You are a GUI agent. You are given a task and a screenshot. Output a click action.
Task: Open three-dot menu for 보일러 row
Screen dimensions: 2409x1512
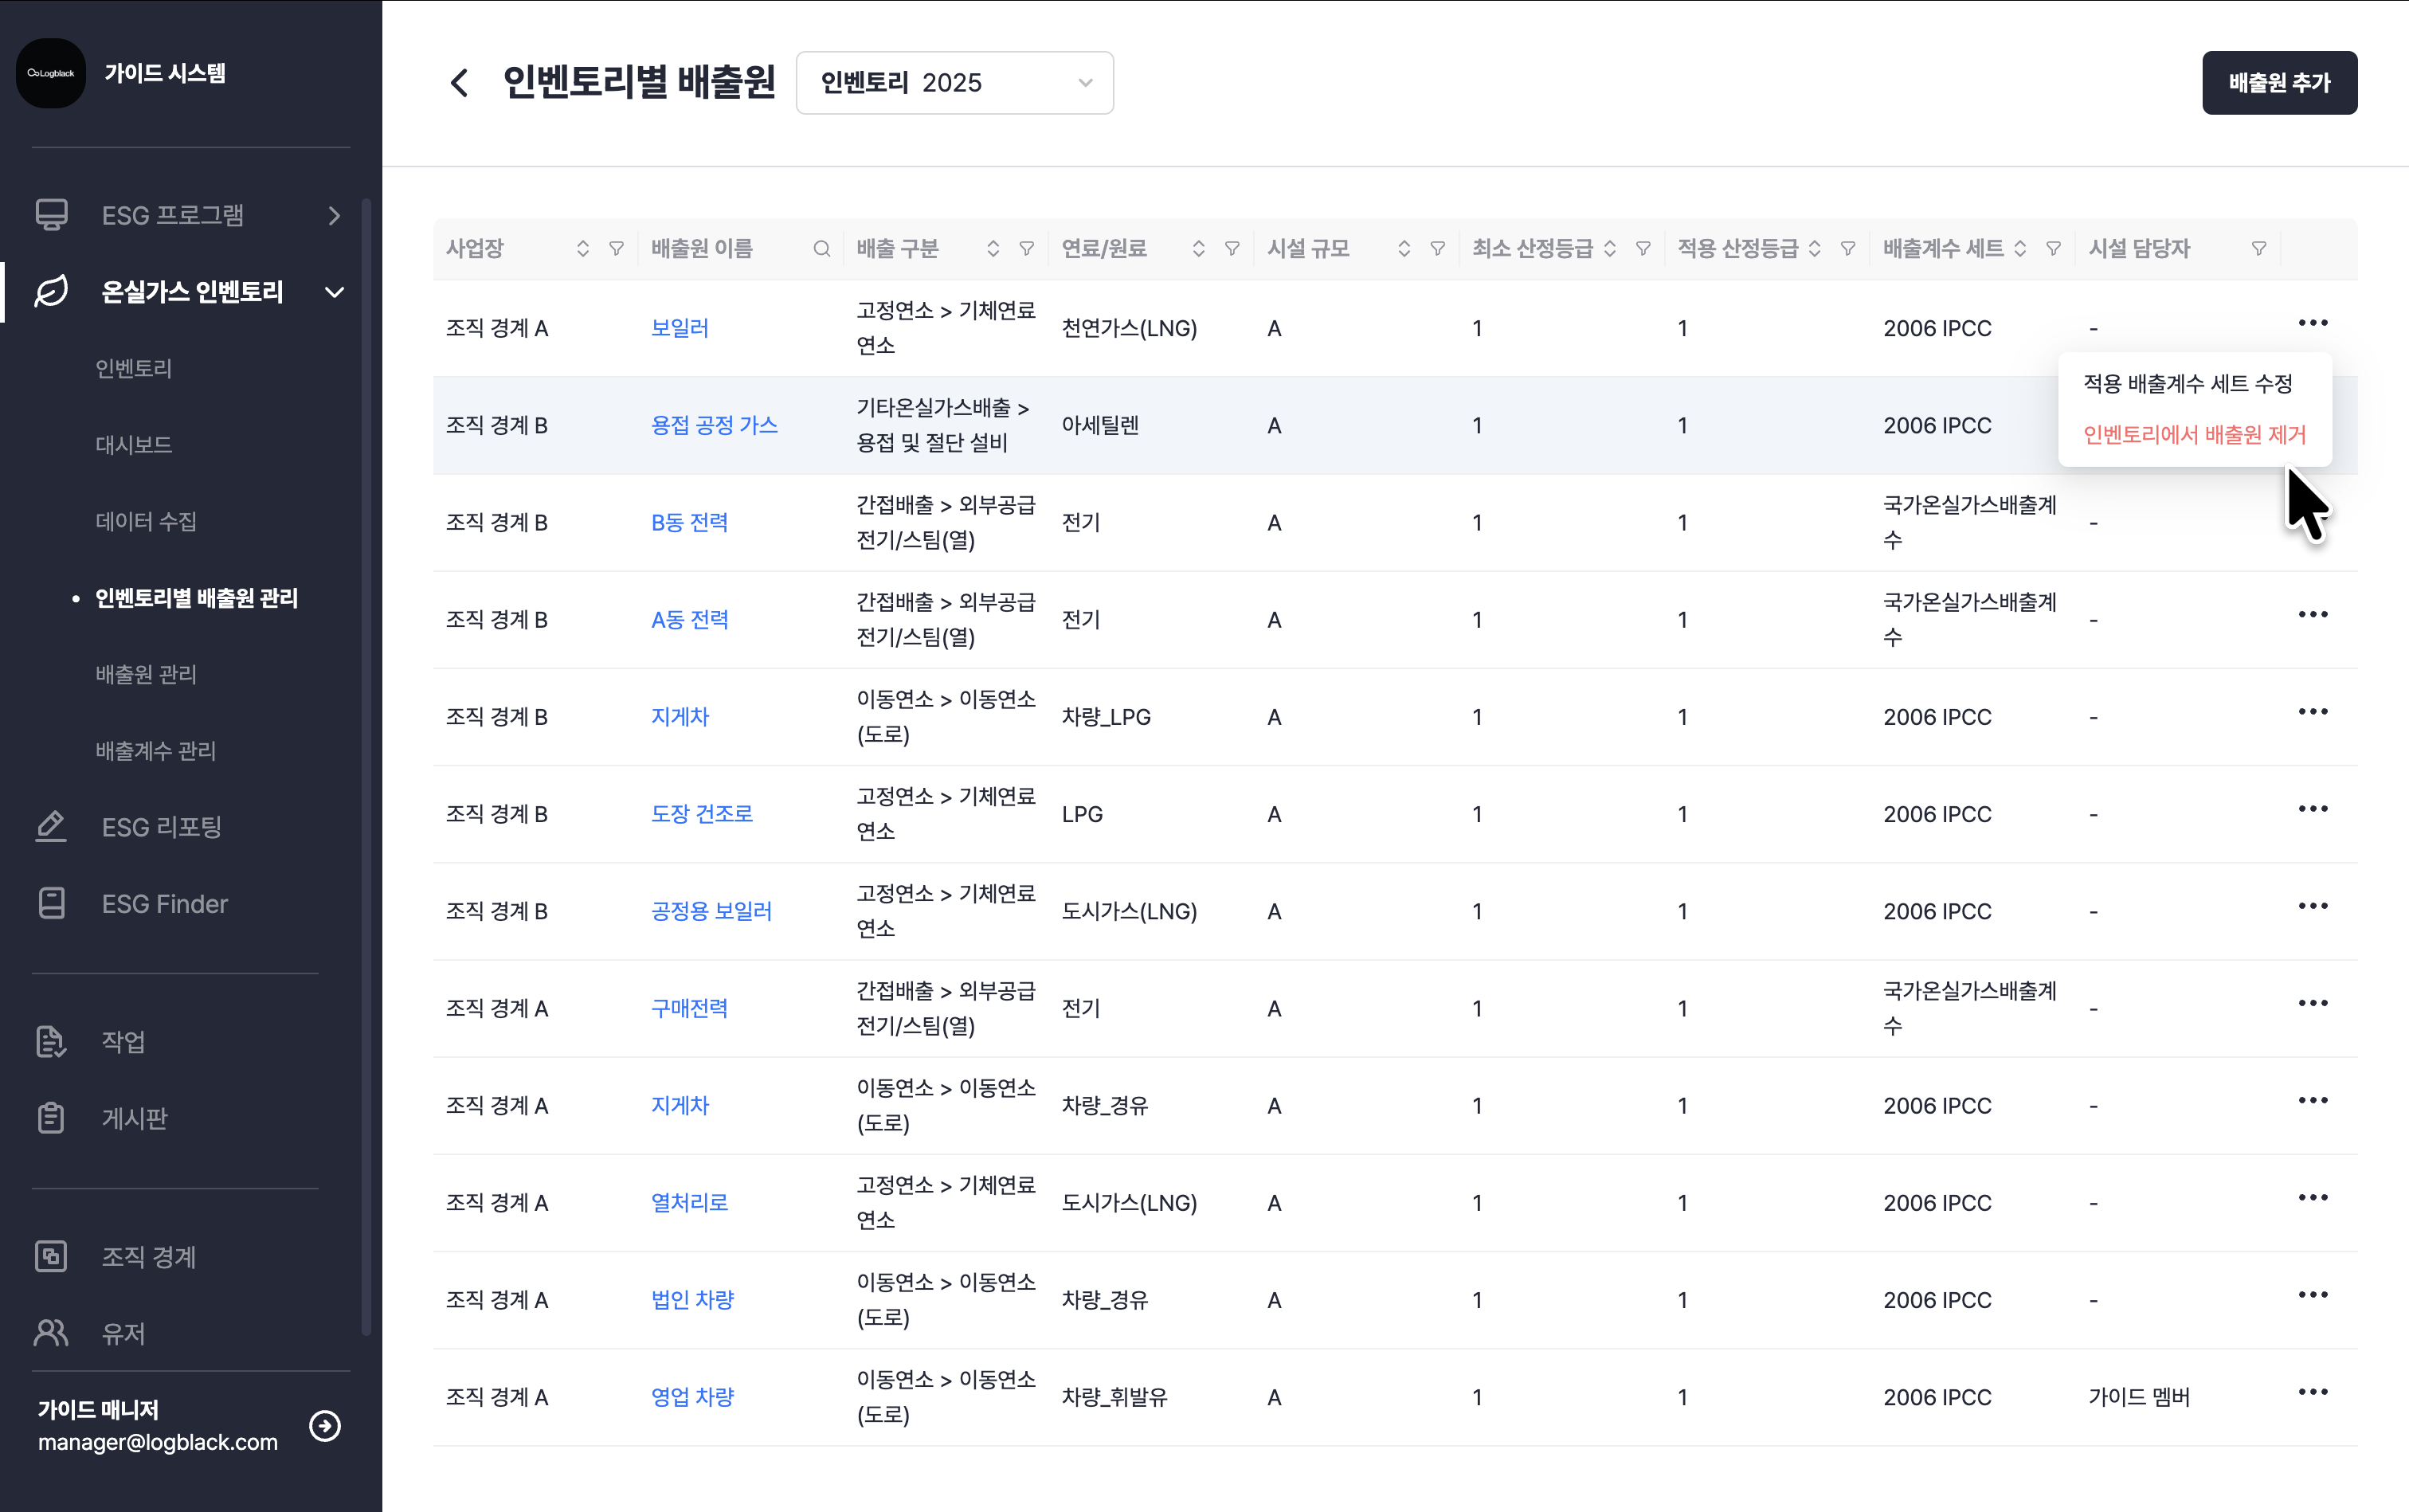coord(2311,323)
